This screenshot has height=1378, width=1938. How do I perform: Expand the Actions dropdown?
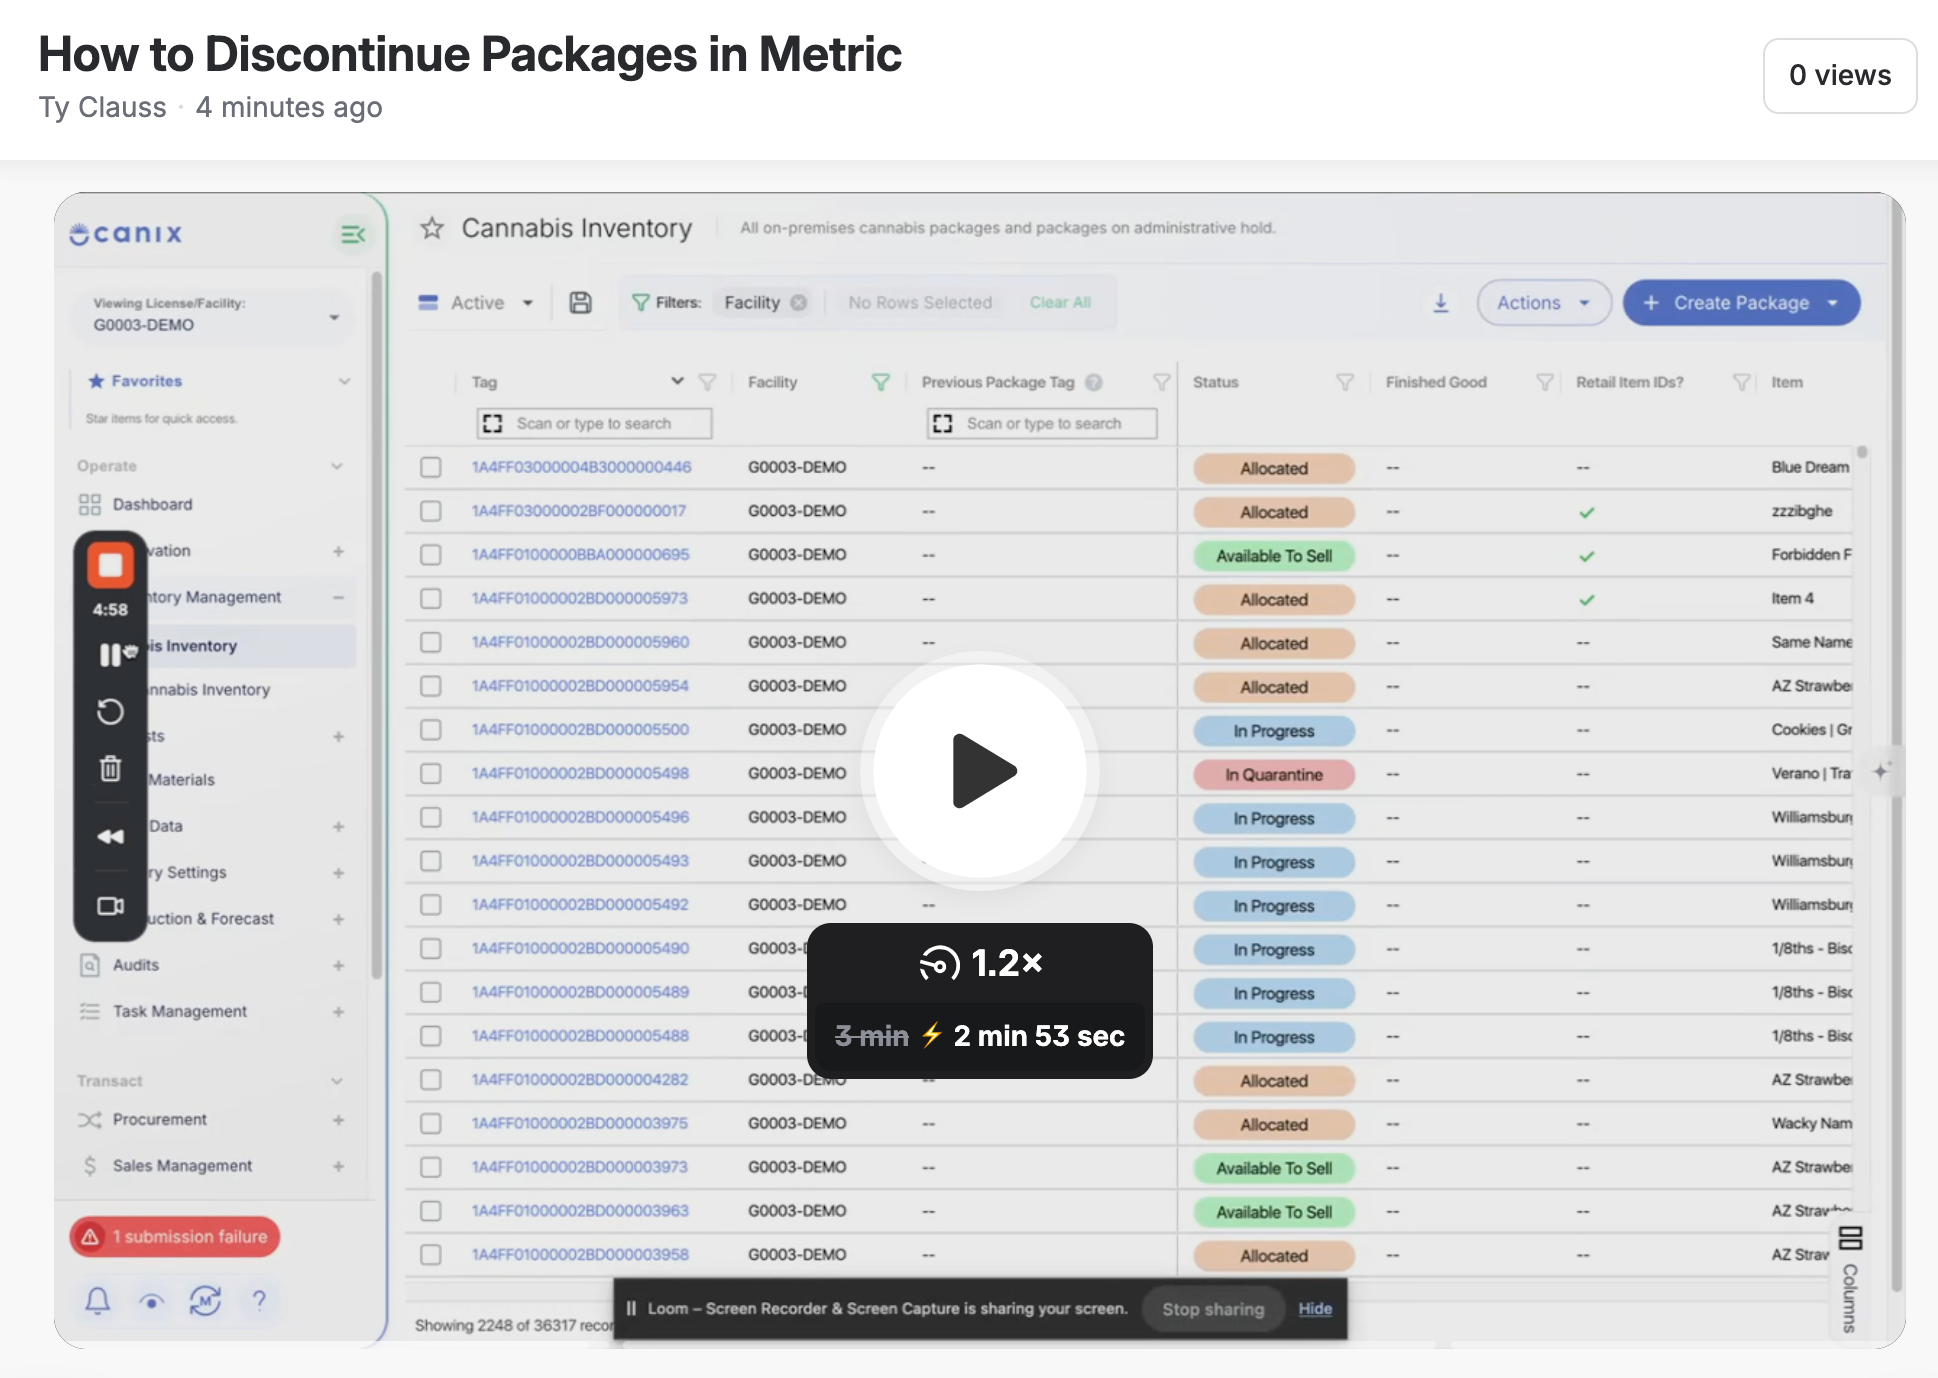click(x=1544, y=303)
